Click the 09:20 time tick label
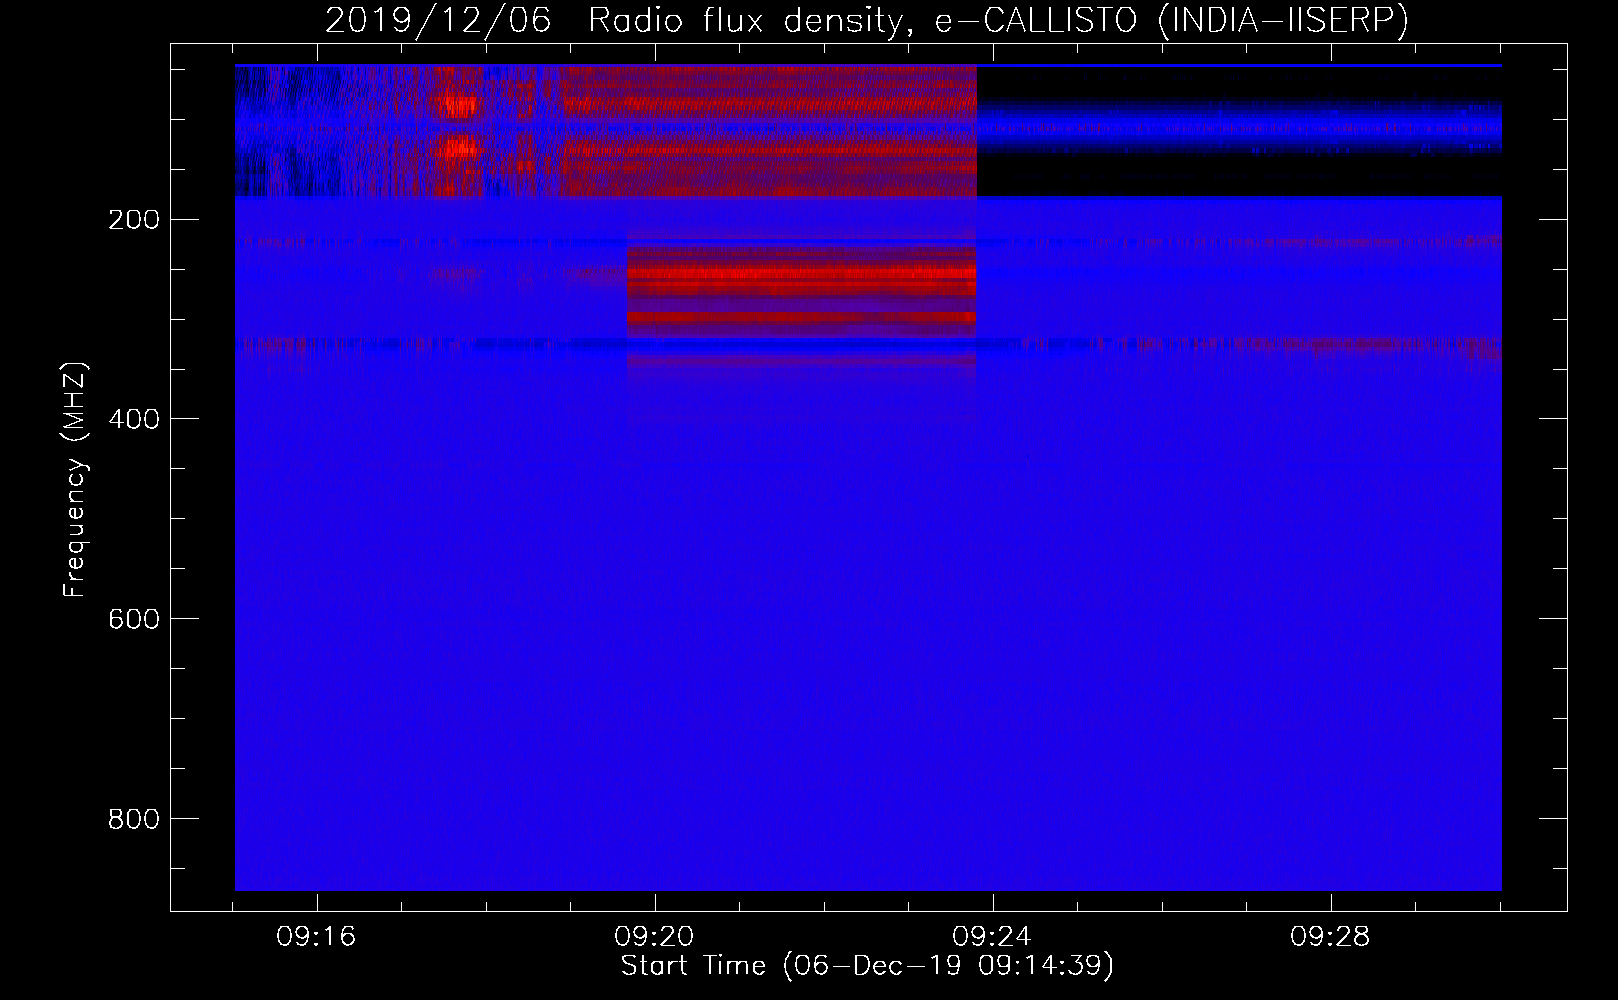The height and width of the screenshot is (1000, 1618). pos(655,937)
